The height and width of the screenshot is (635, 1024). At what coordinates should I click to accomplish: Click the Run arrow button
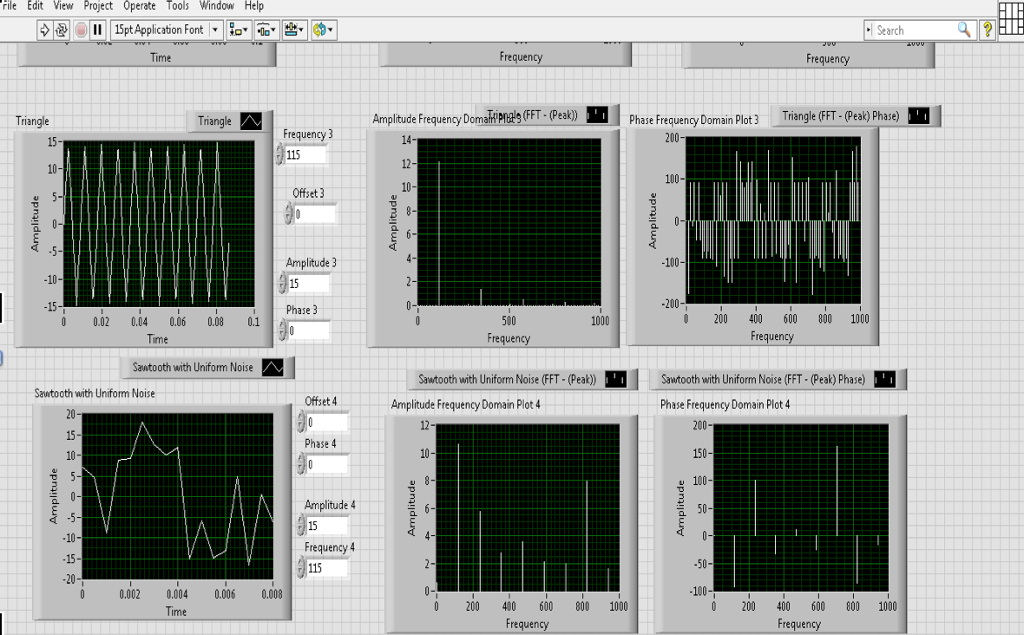(44, 30)
